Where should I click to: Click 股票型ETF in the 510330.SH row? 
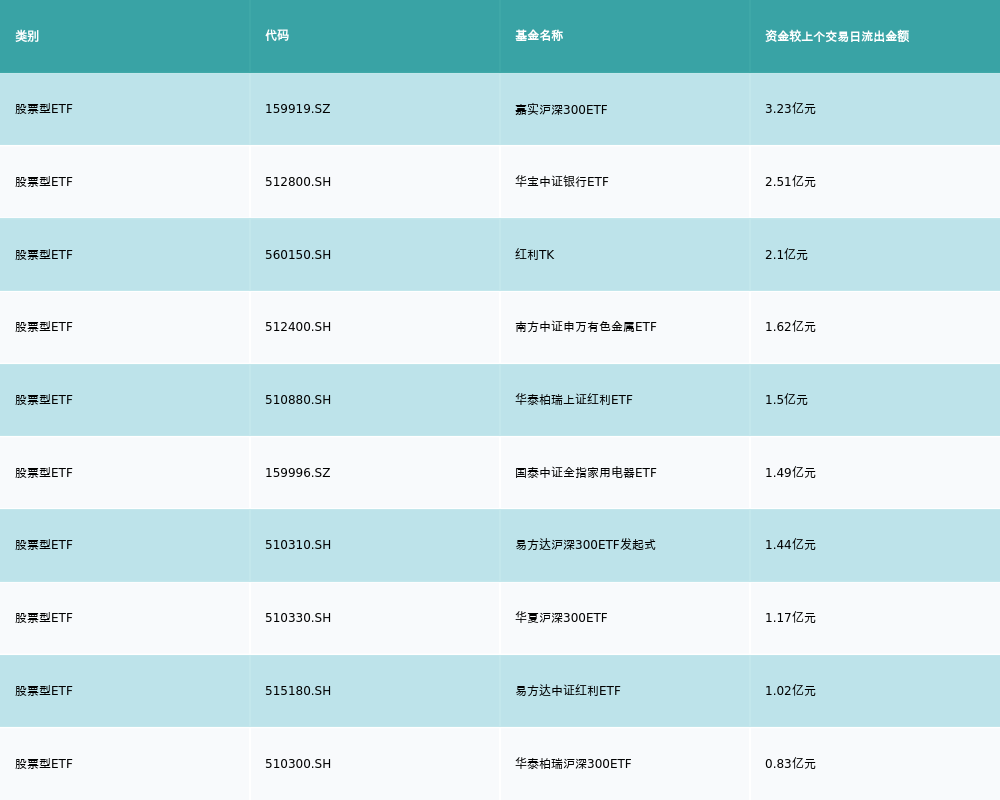click(x=44, y=618)
